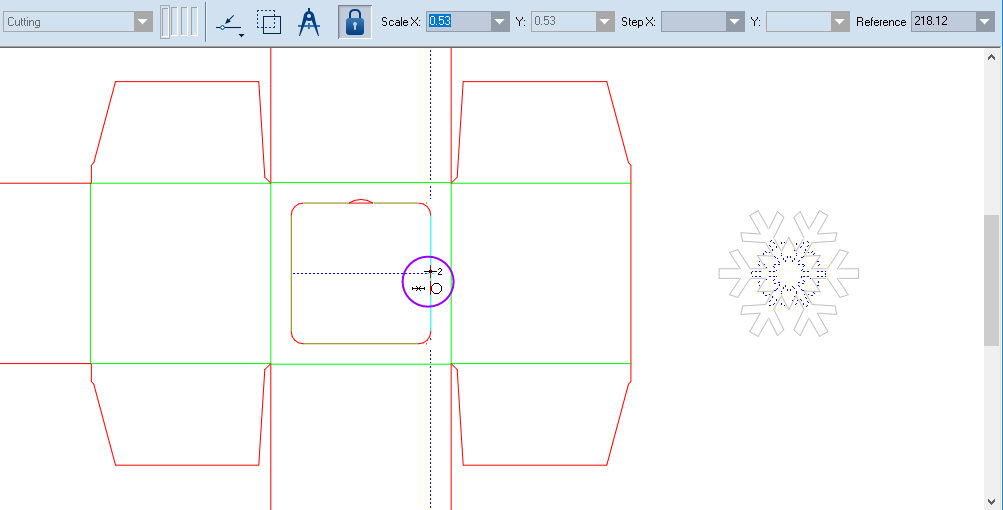Open the Step X dropdown arrow
1003x510 pixels.
735,22
